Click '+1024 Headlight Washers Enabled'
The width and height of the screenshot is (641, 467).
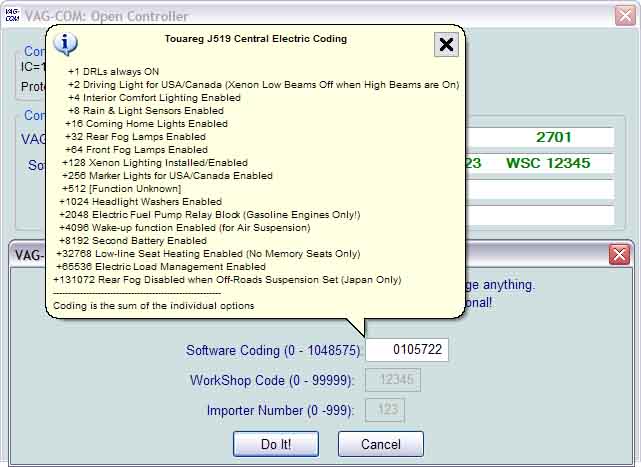pyautogui.click(x=141, y=202)
